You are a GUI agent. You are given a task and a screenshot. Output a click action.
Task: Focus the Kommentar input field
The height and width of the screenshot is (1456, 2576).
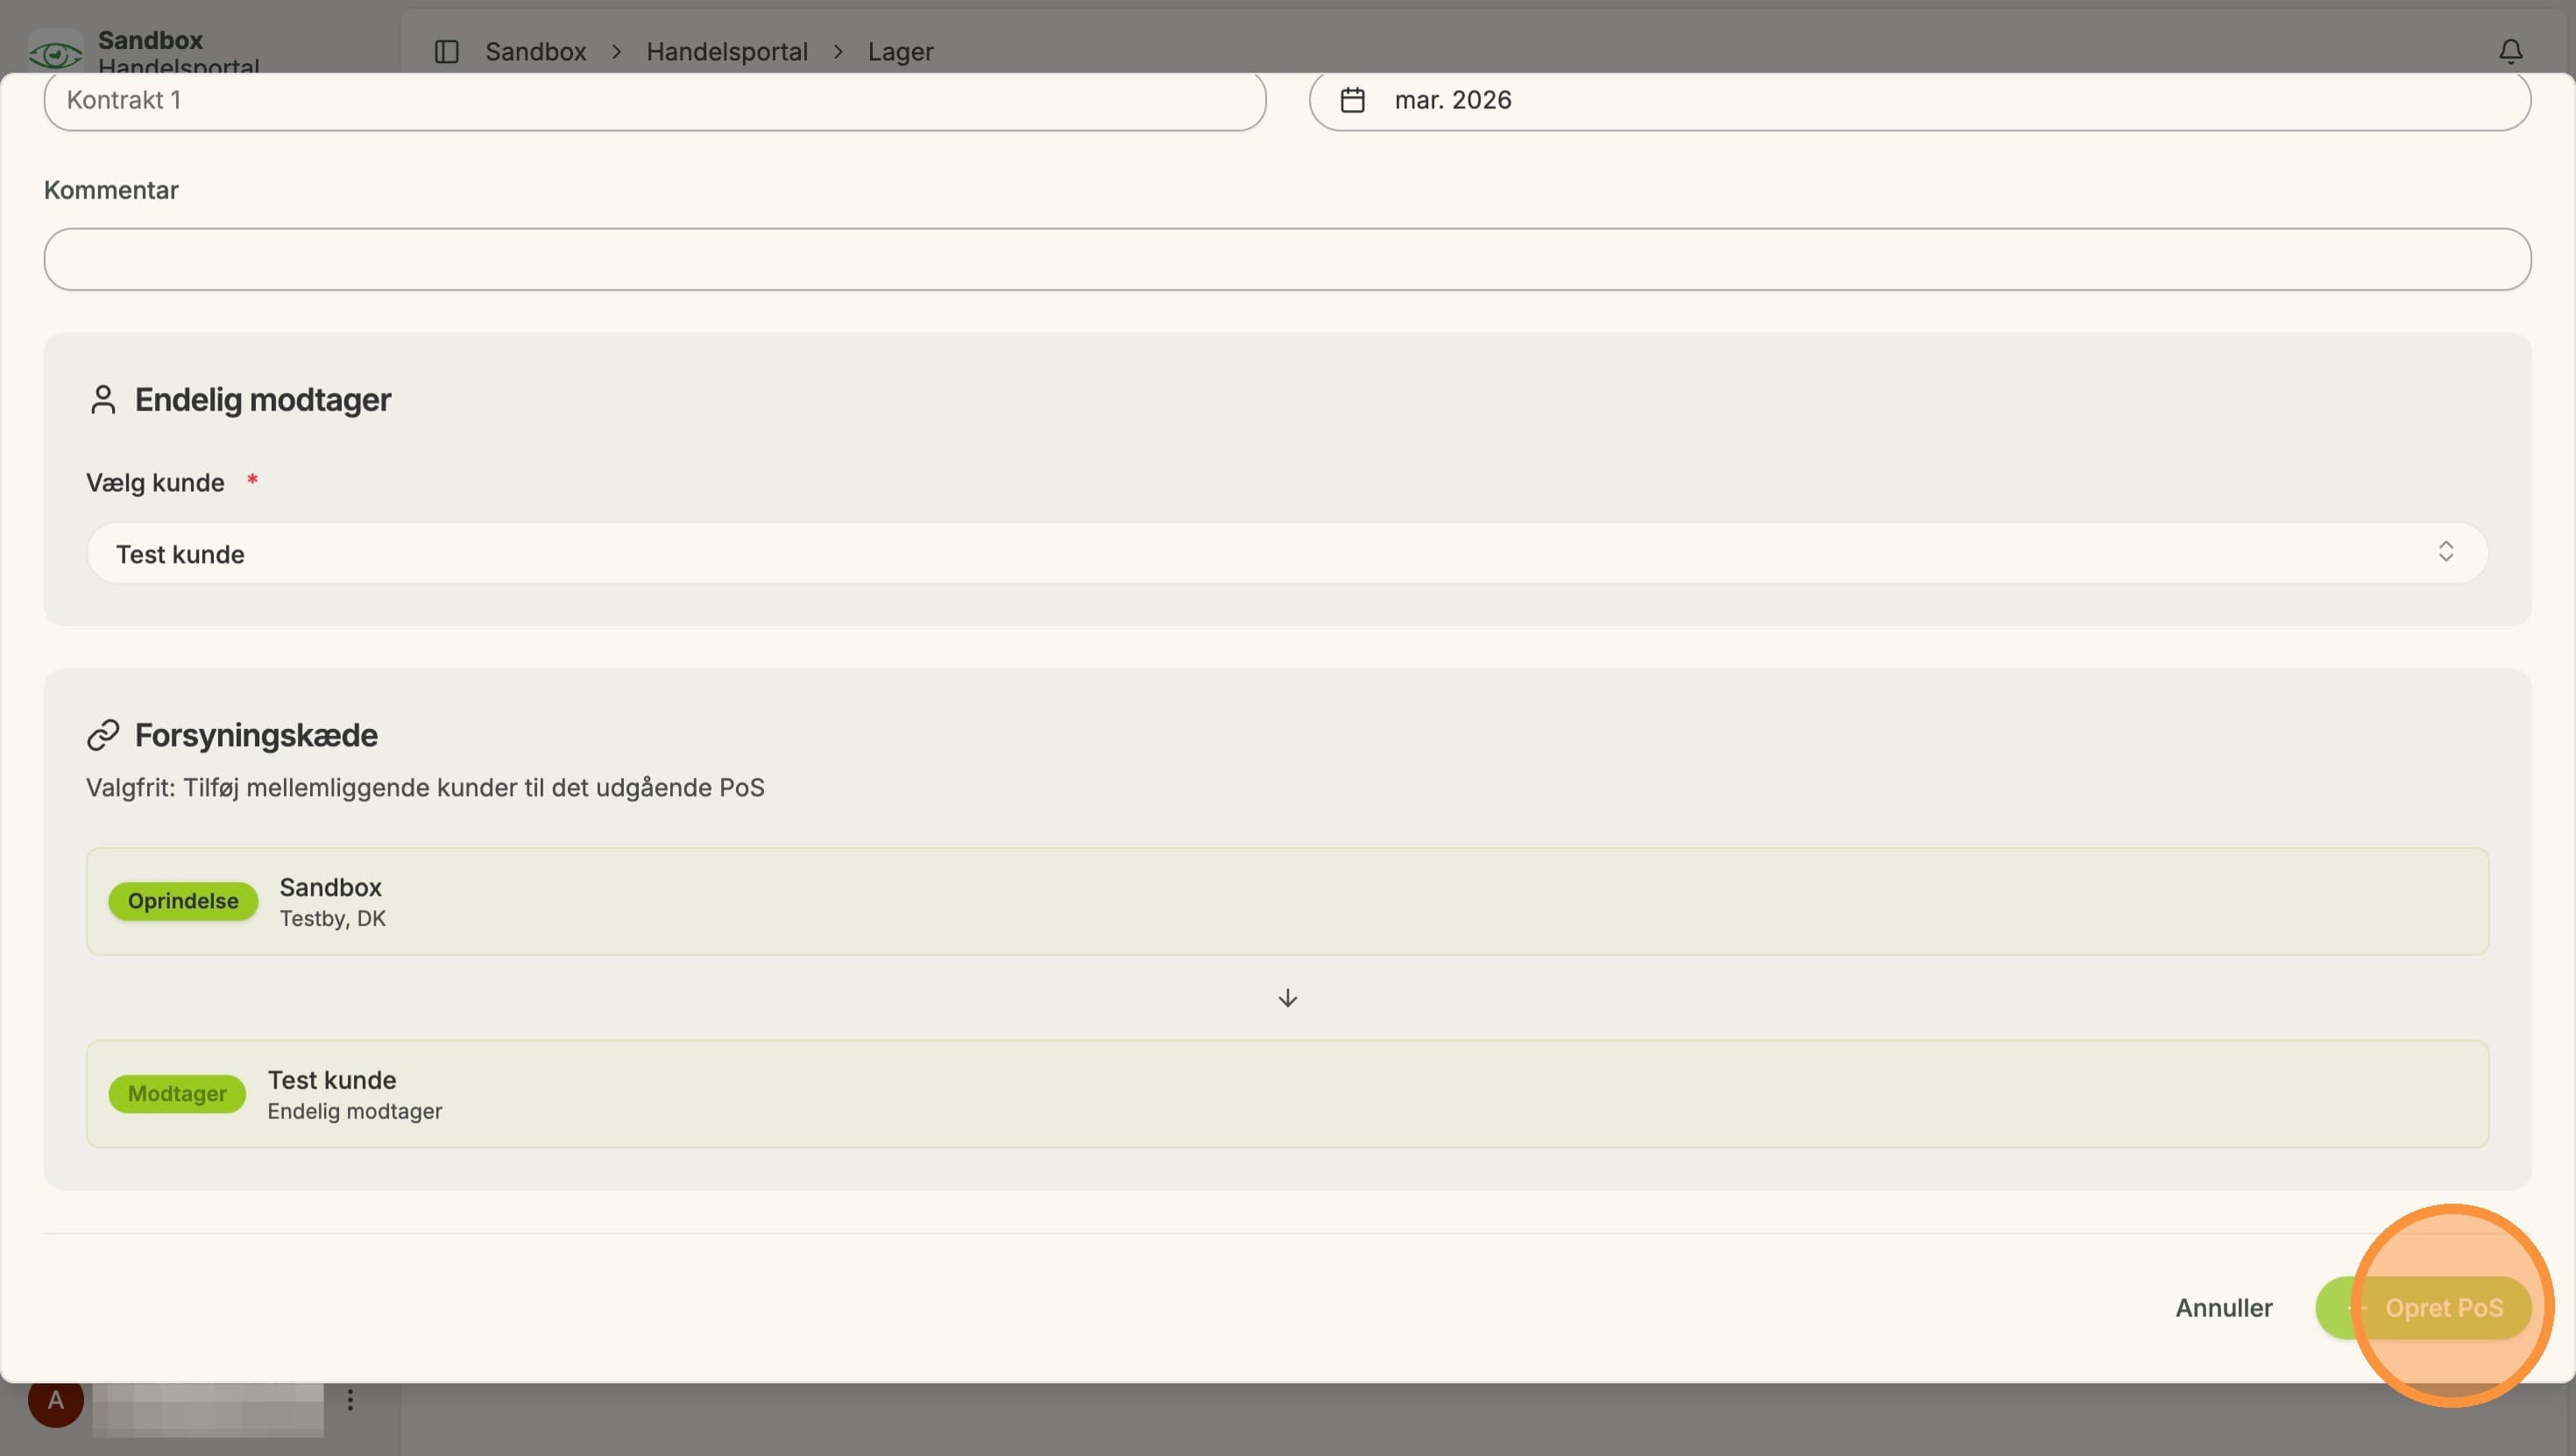(x=1287, y=260)
